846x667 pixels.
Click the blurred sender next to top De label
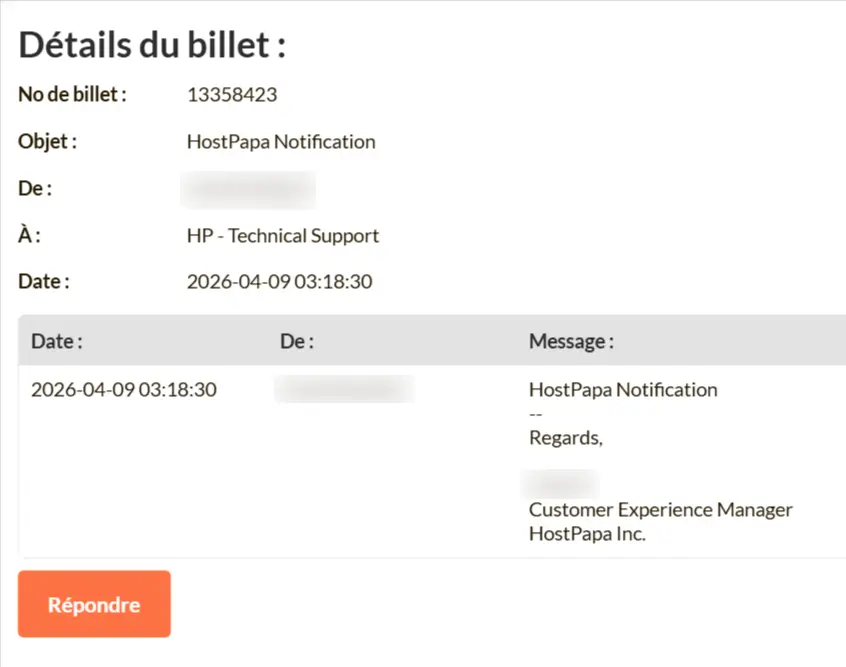(248, 189)
